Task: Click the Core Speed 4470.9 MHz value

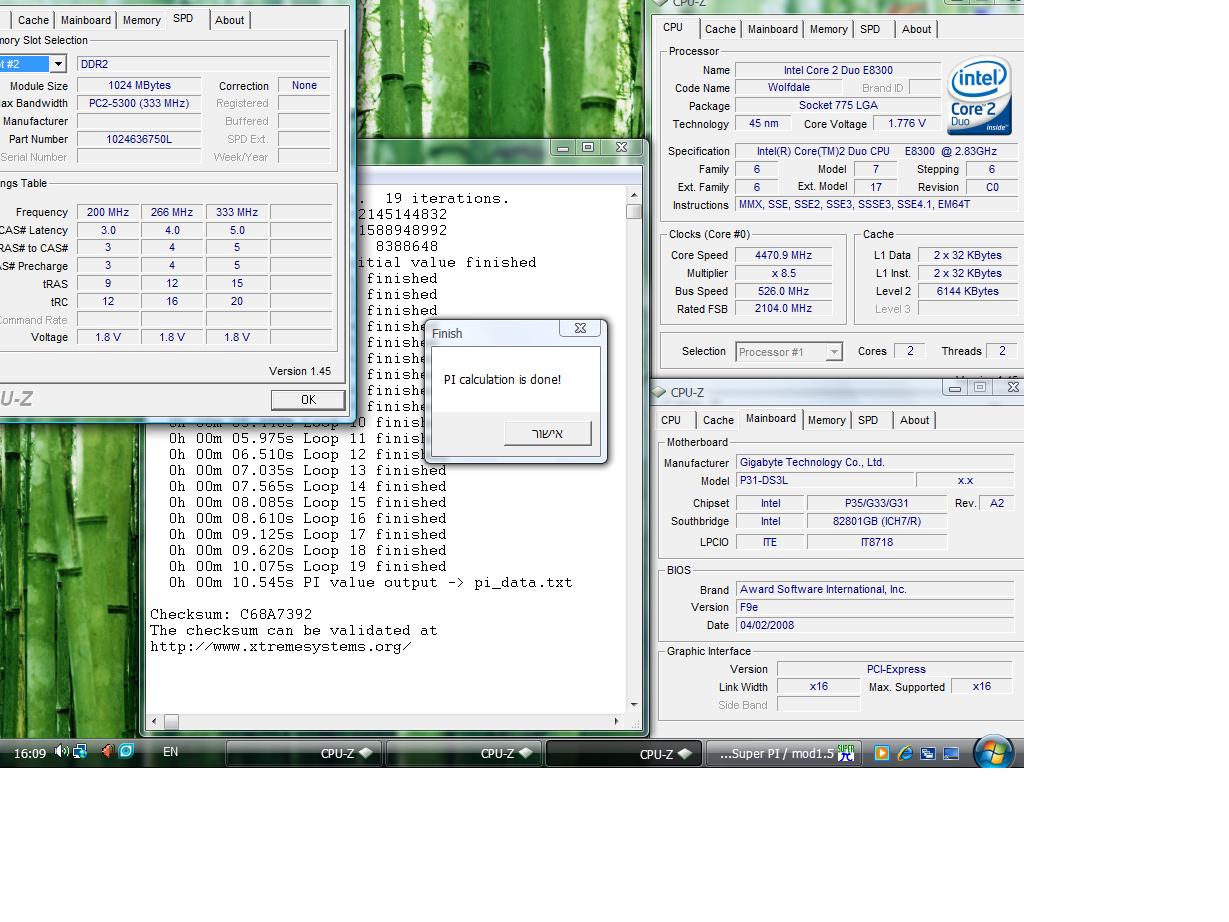Action: [783, 255]
